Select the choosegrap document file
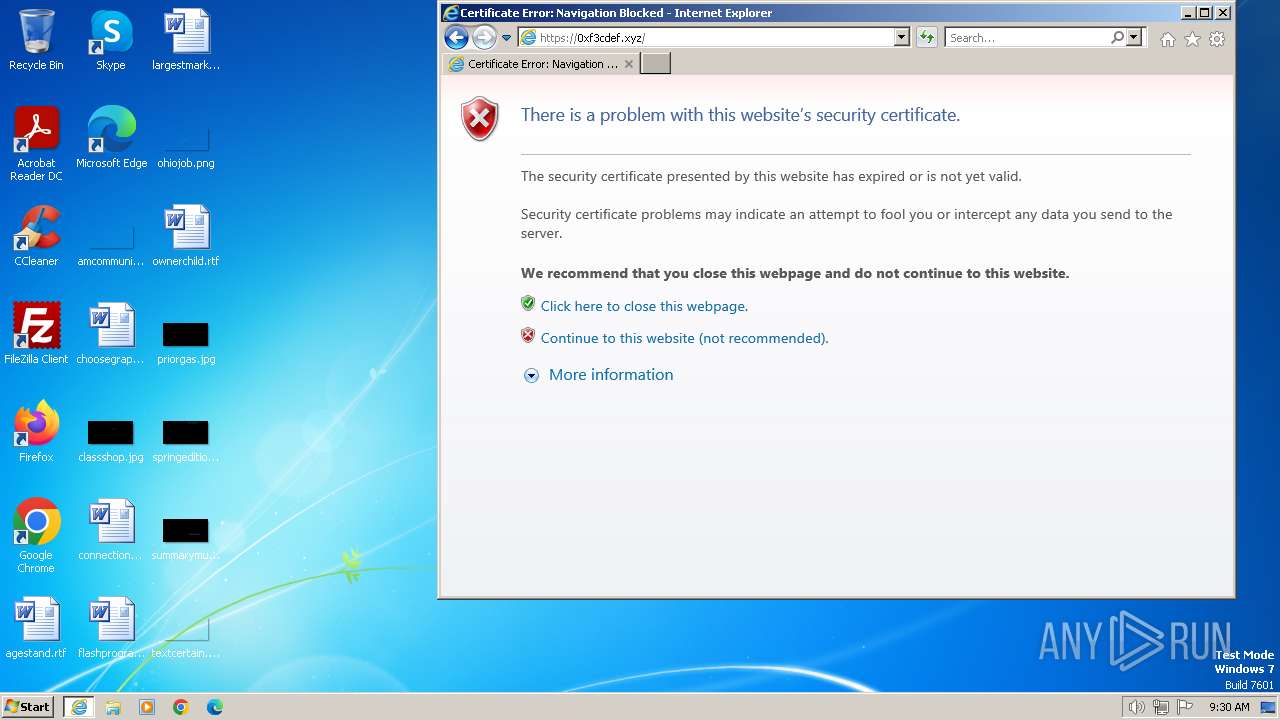This screenshot has height=720, width=1280. coord(111,334)
